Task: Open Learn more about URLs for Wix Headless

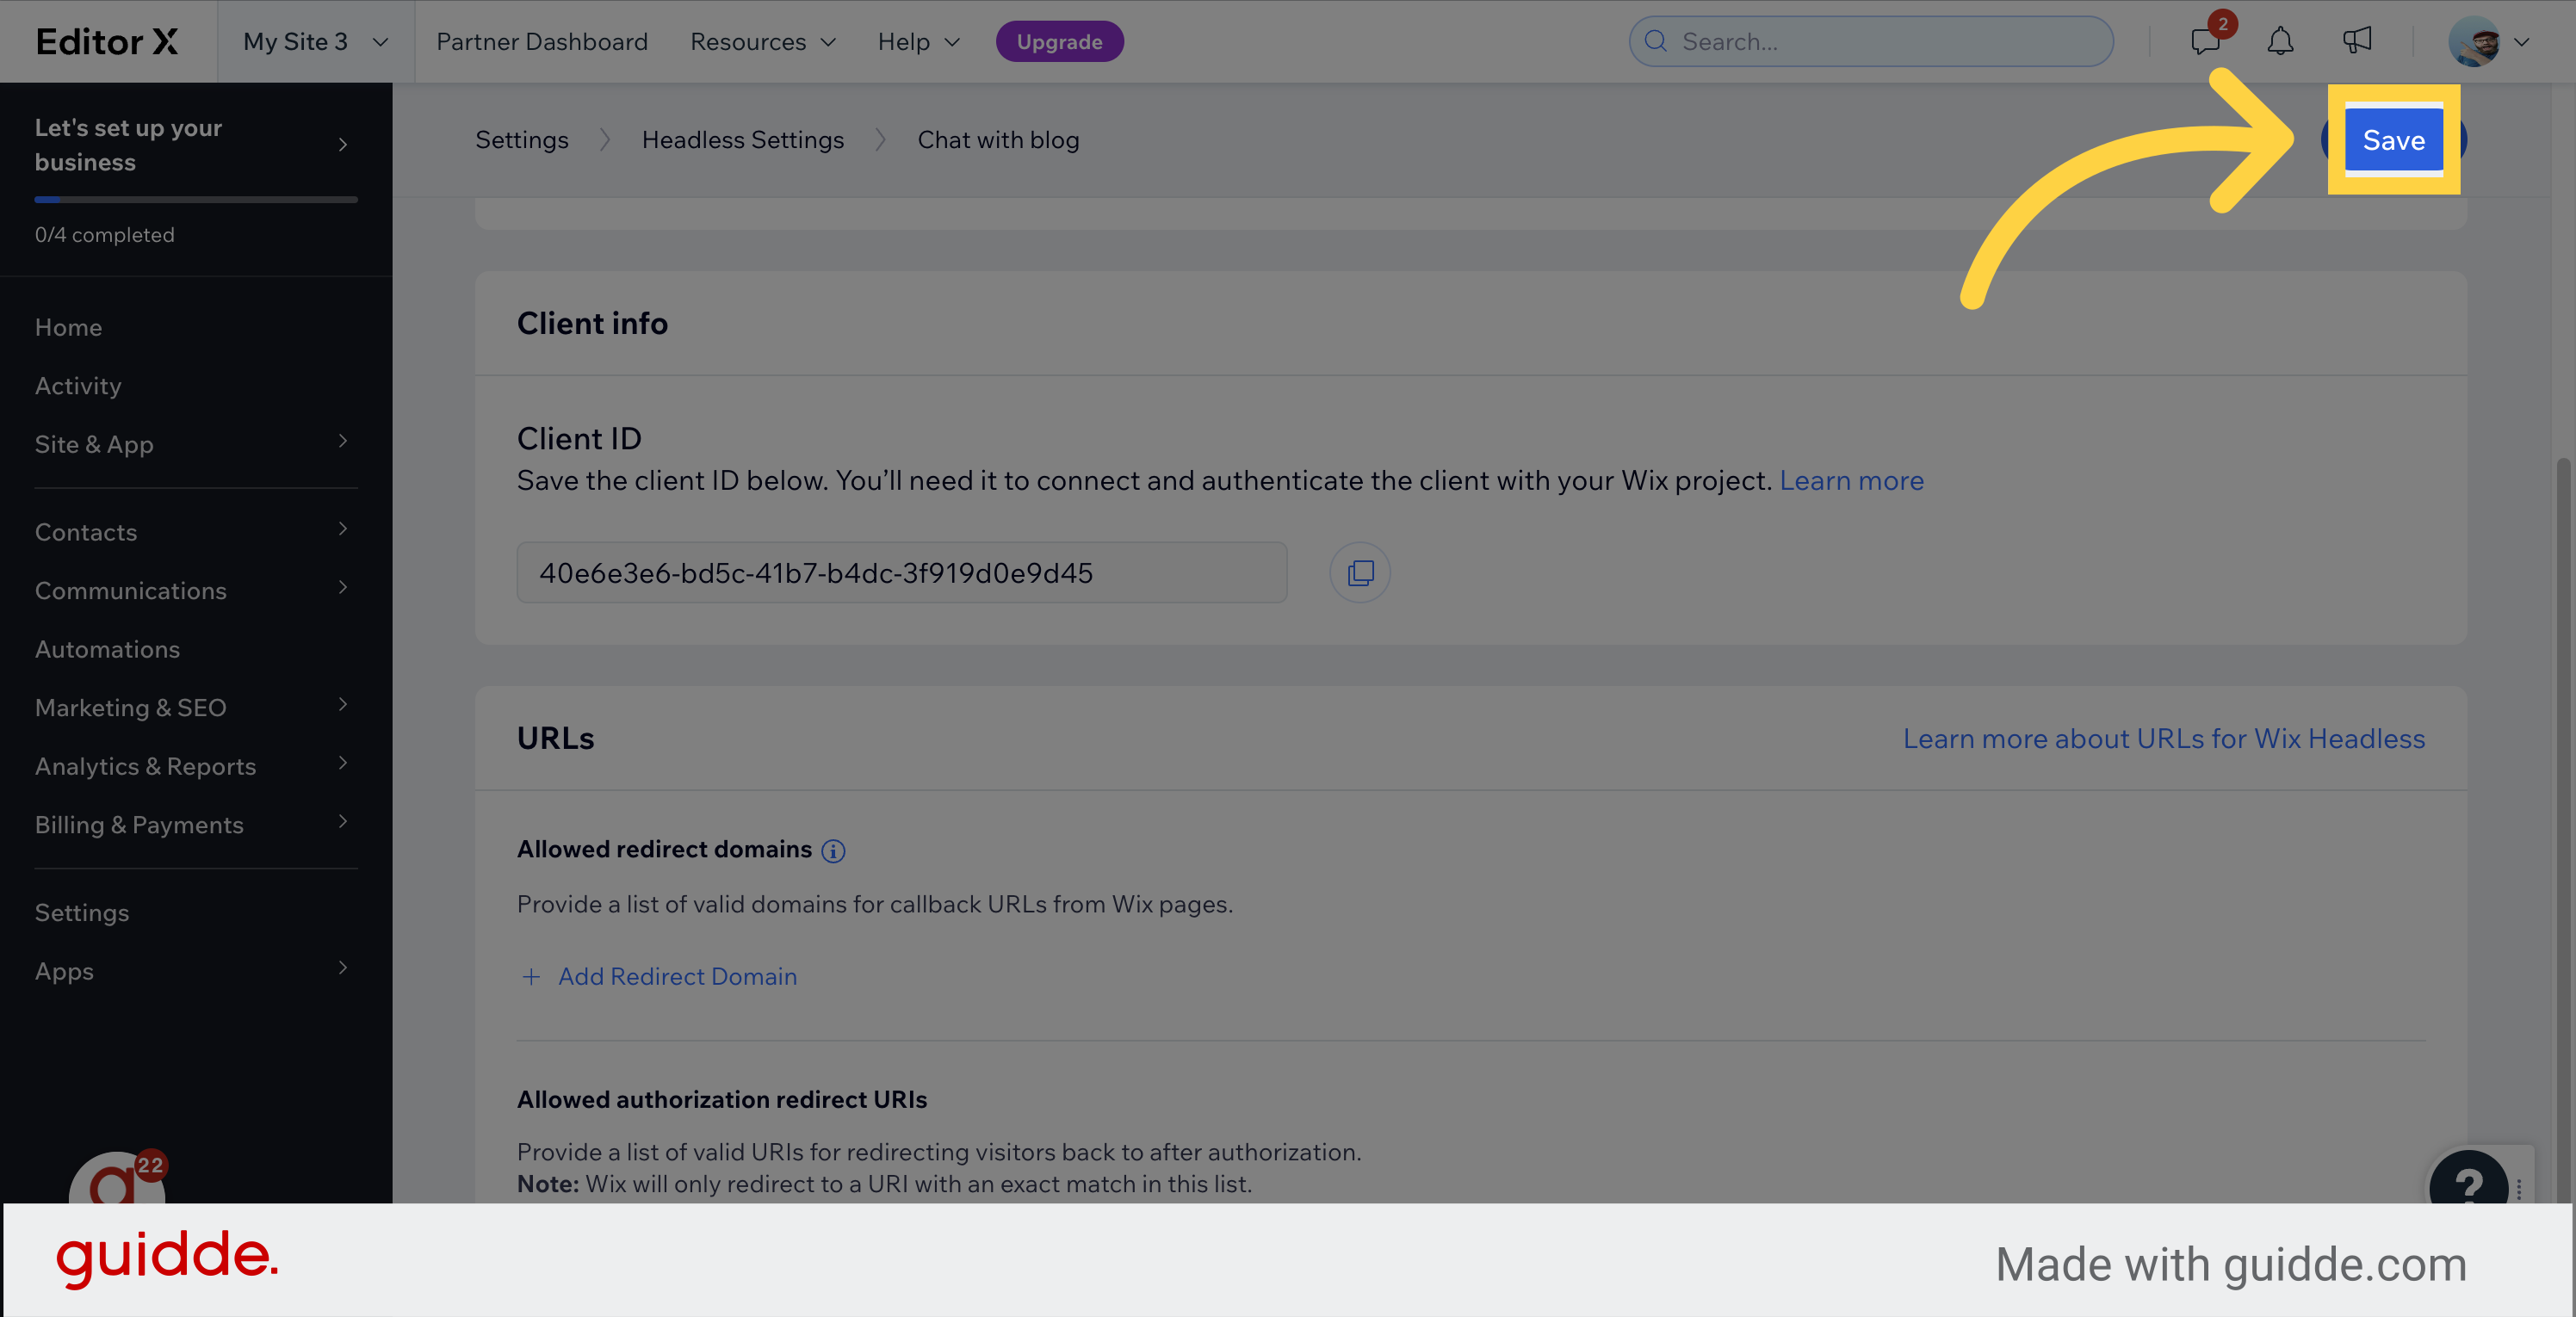Action: pyautogui.click(x=2163, y=739)
